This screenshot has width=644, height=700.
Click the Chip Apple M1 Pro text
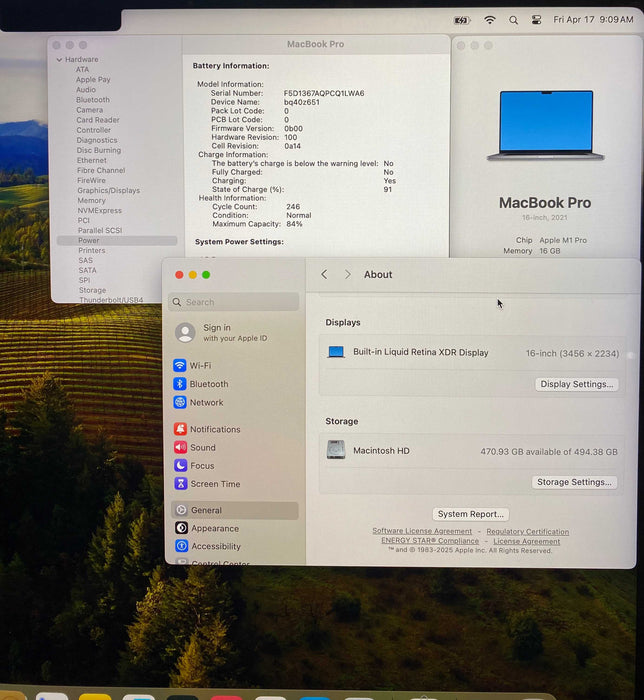551,240
